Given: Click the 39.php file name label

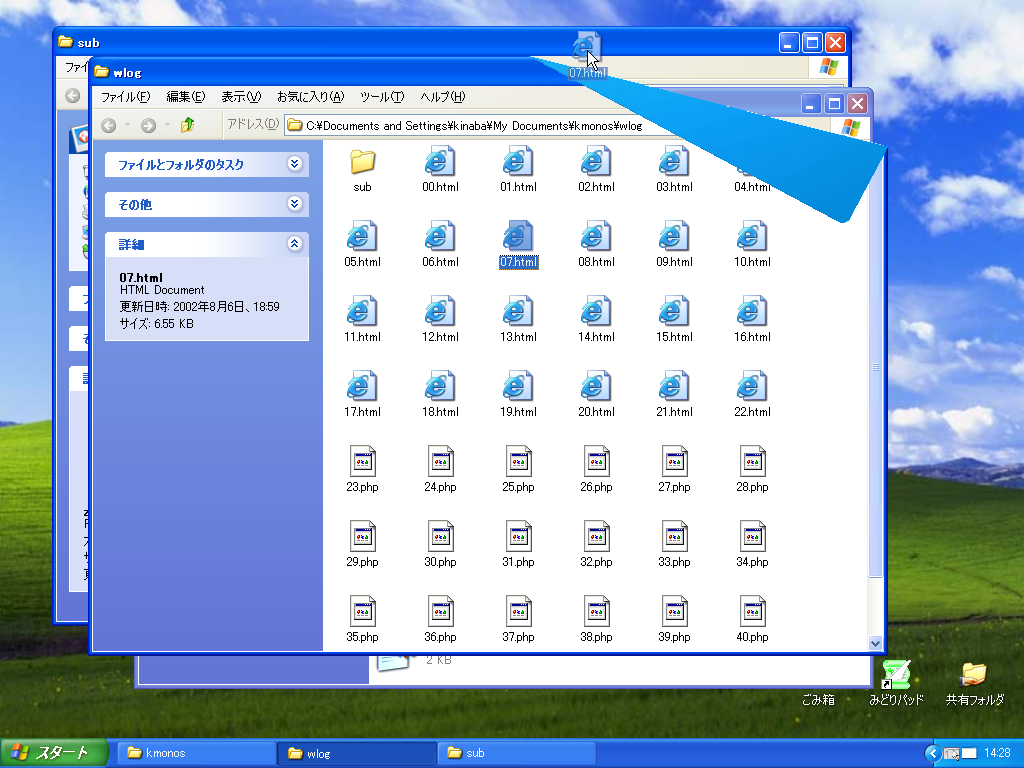Looking at the screenshot, I should (x=674, y=637).
